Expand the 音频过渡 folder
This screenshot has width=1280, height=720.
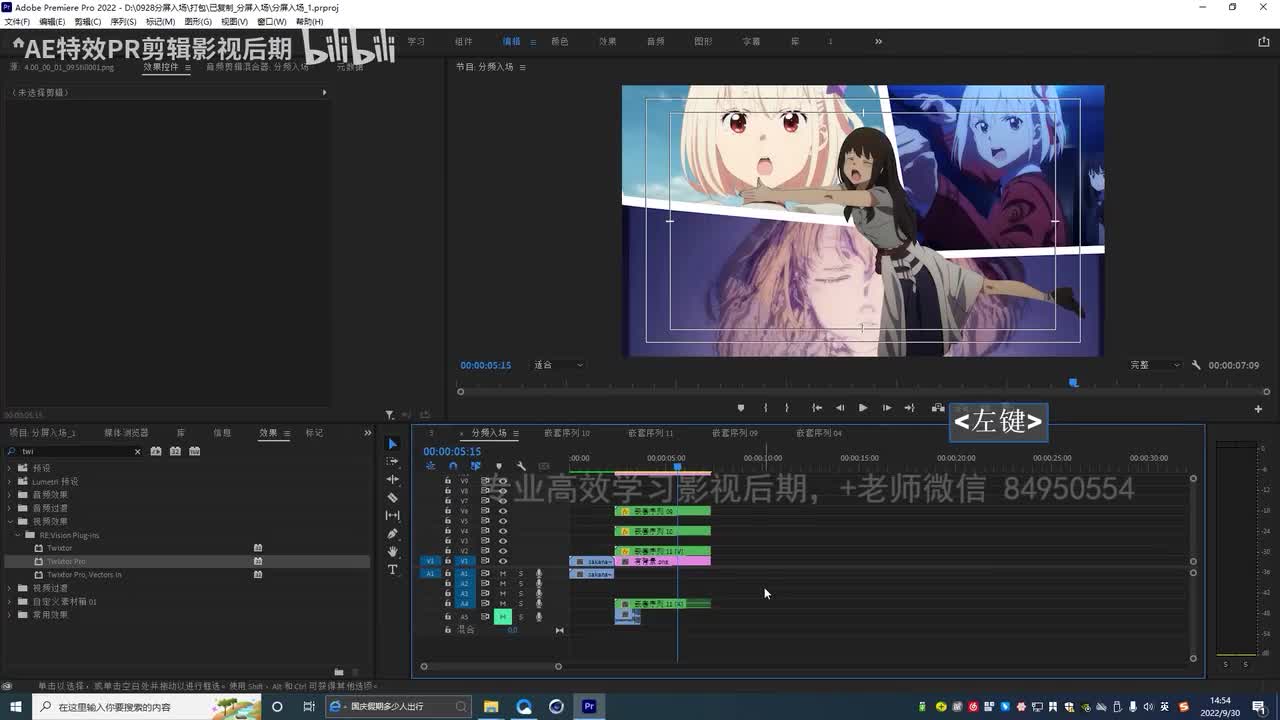tap(11, 508)
